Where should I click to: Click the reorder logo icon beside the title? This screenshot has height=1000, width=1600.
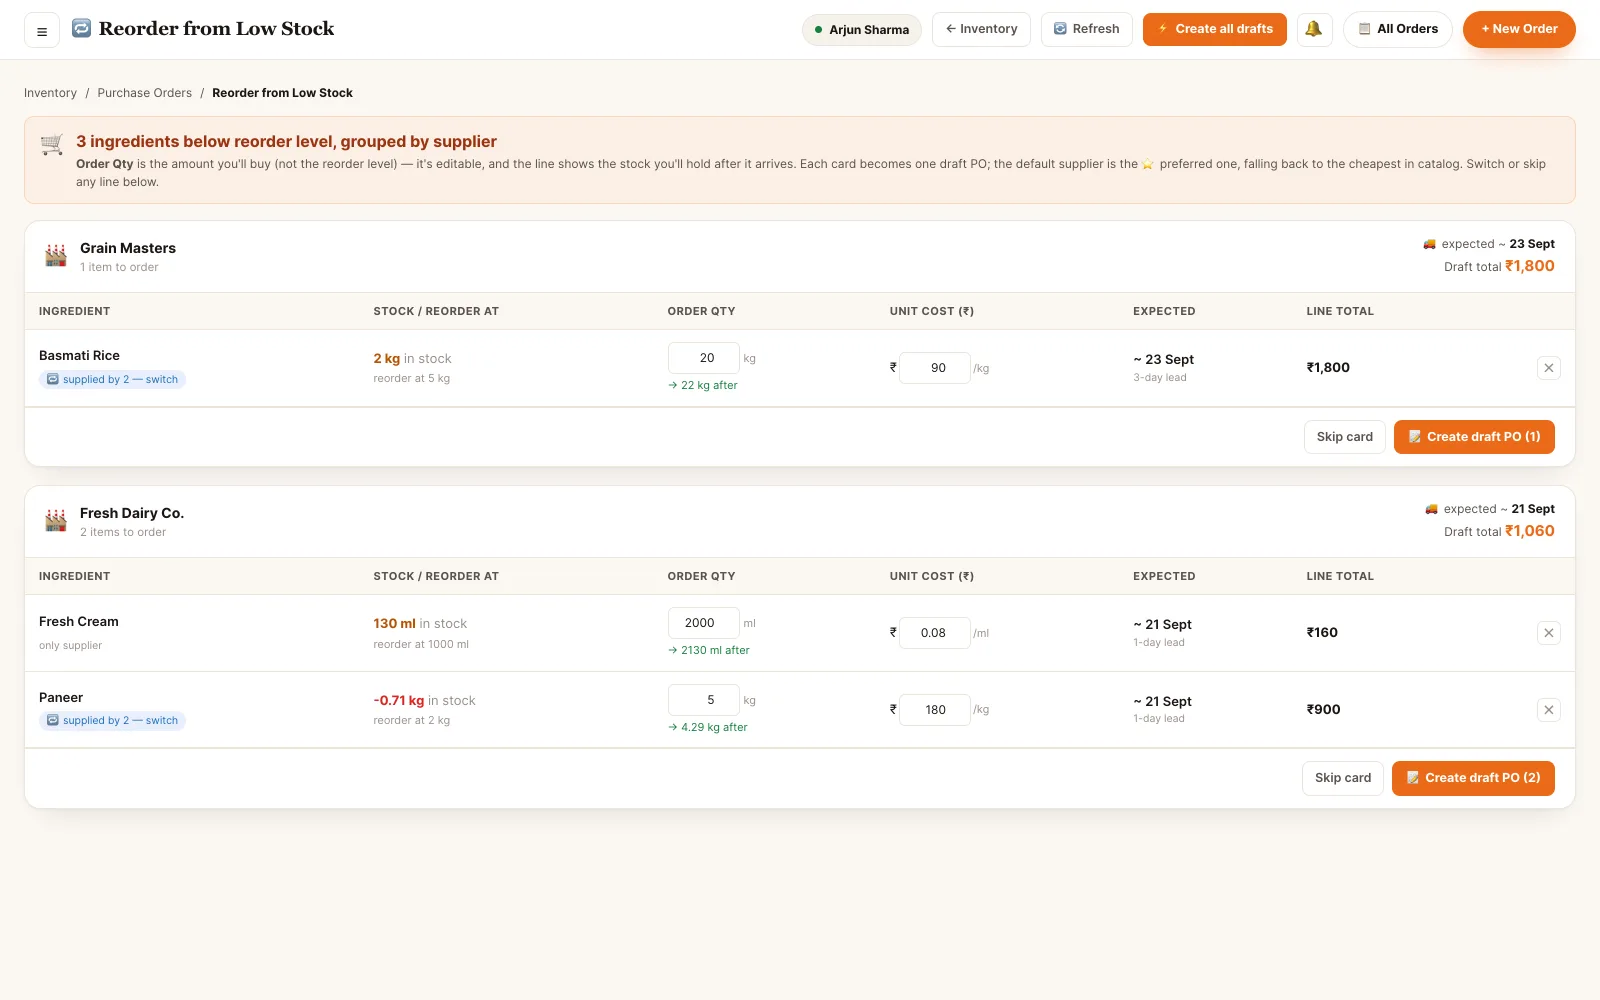click(x=82, y=28)
